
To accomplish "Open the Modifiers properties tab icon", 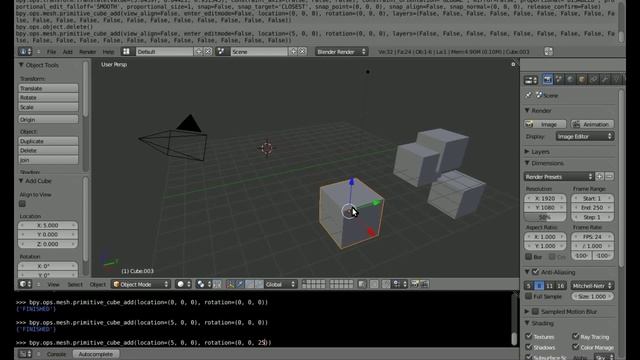I will tap(606, 80).
